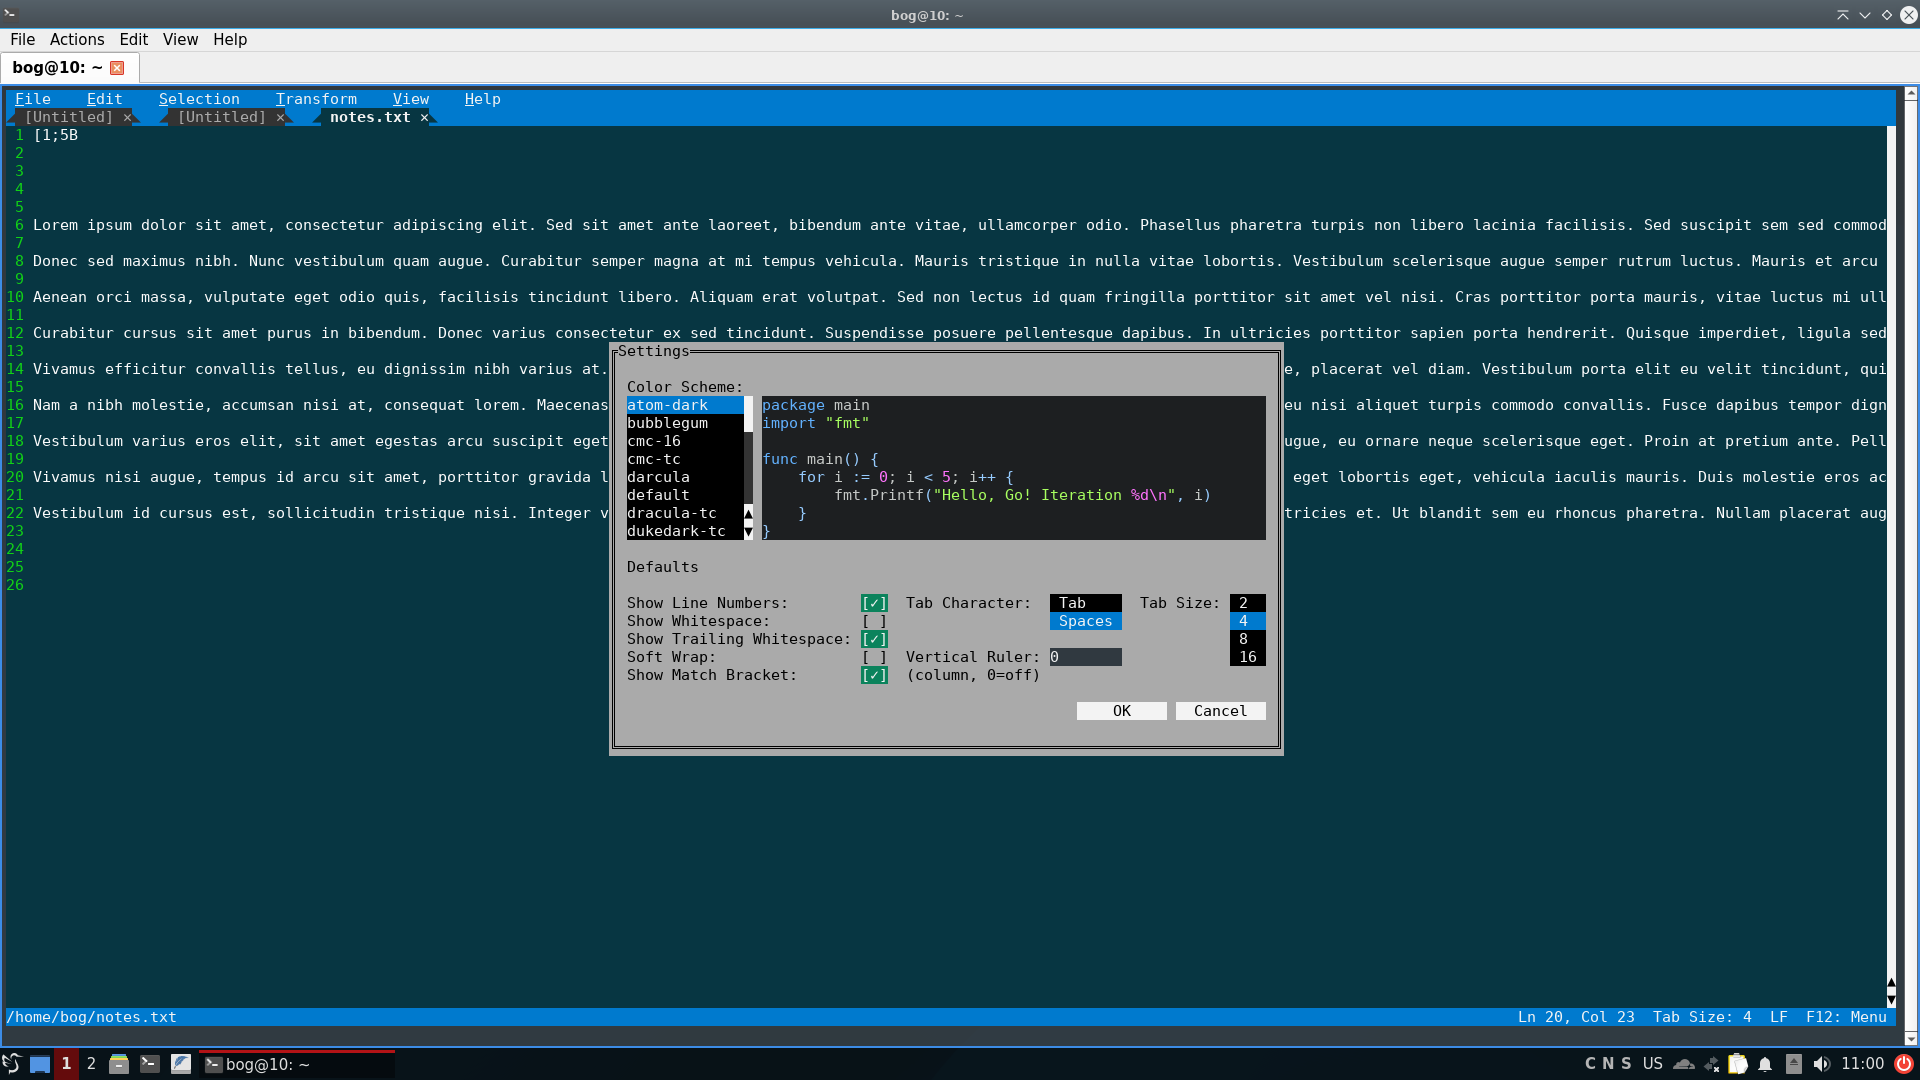Image resolution: width=1920 pixels, height=1080 pixels.
Task: Choose tab size 4 option
Action: click(1247, 621)
